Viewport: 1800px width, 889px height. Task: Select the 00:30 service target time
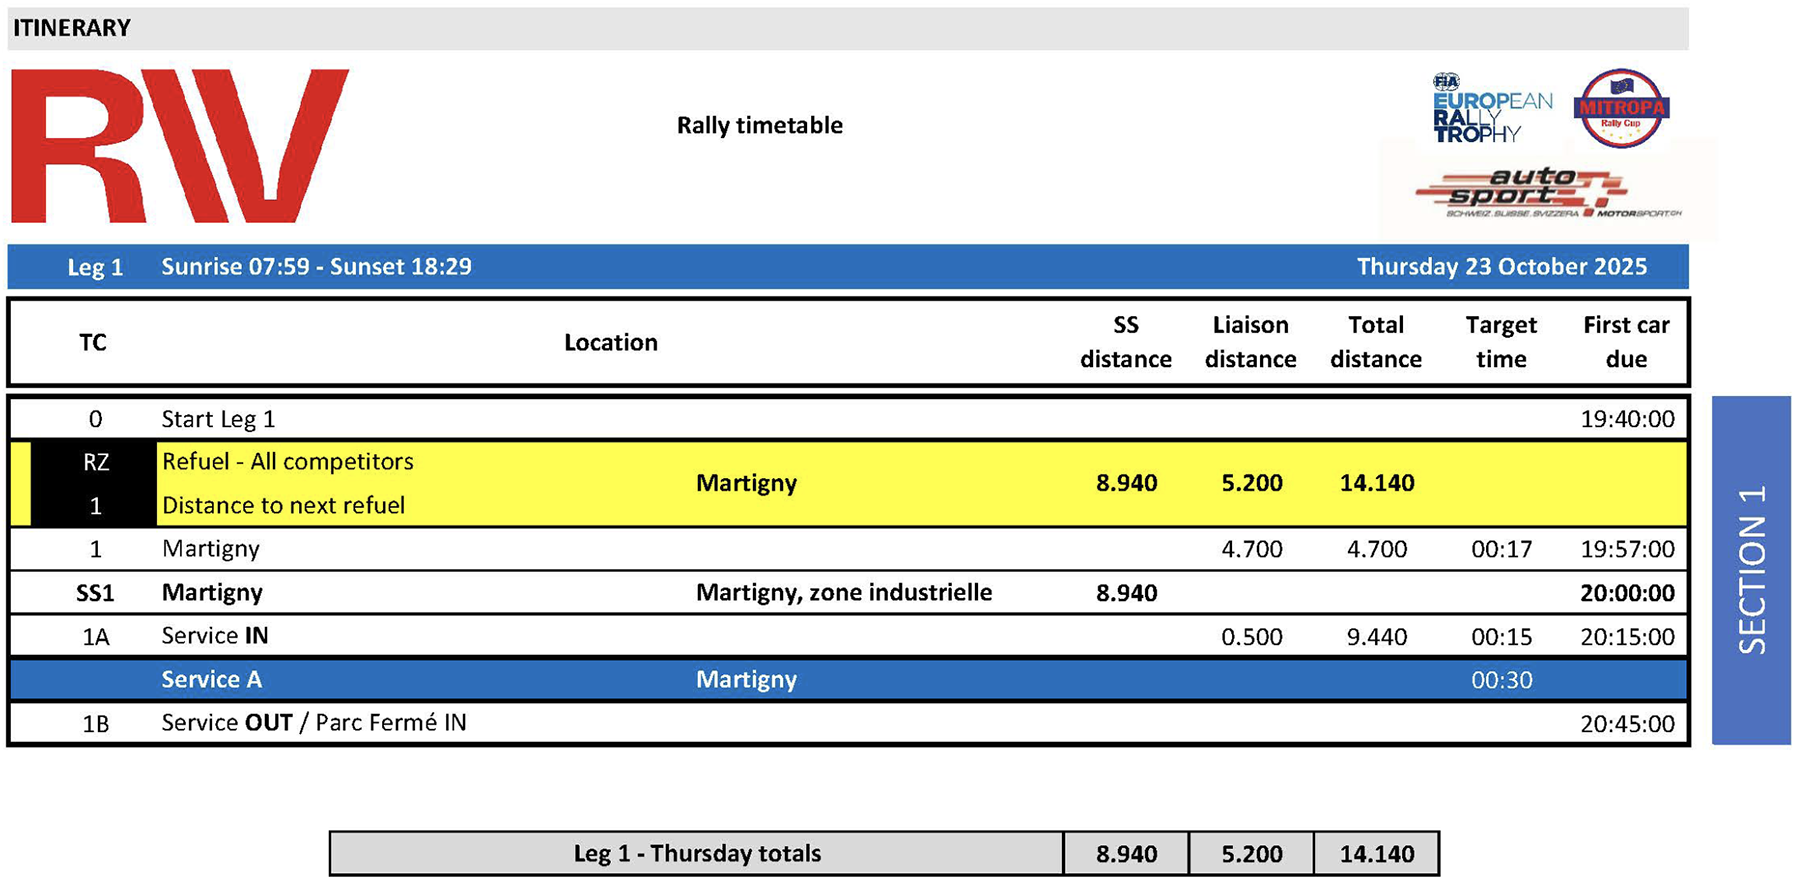(x=1501, y=680)
